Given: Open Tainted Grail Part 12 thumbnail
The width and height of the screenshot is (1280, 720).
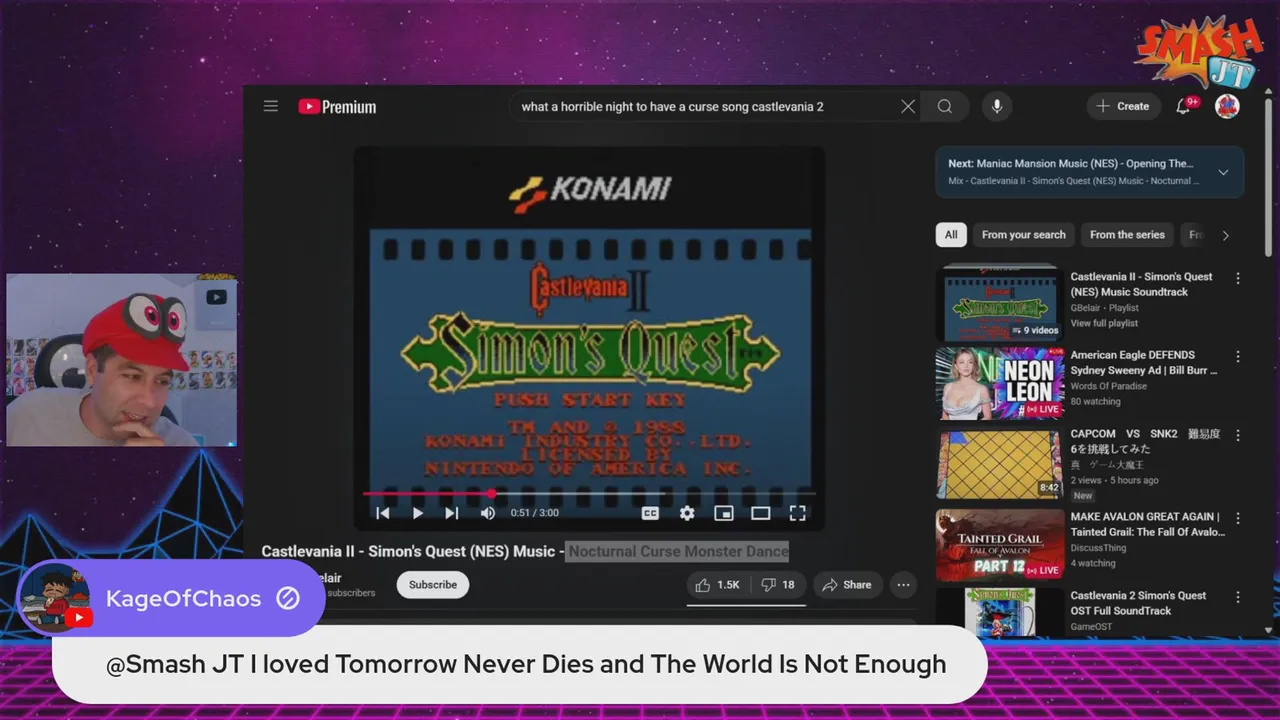Looking at the screenshot, I should (1000, 545).
